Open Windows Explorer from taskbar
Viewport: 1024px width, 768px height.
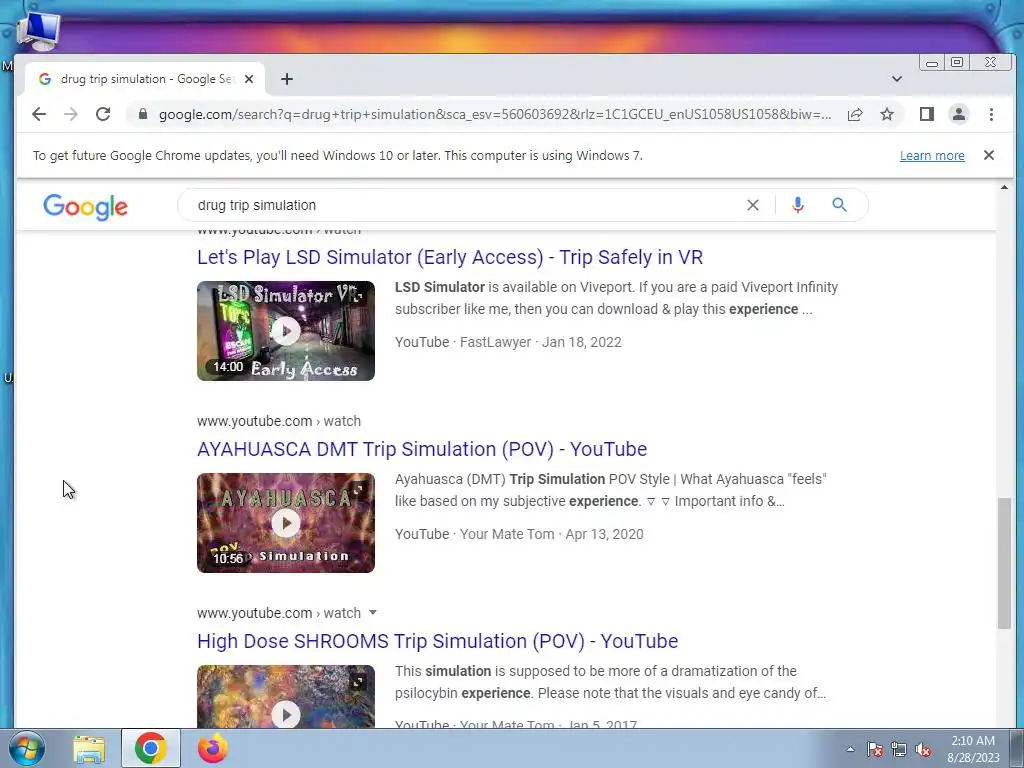[89, 749]
